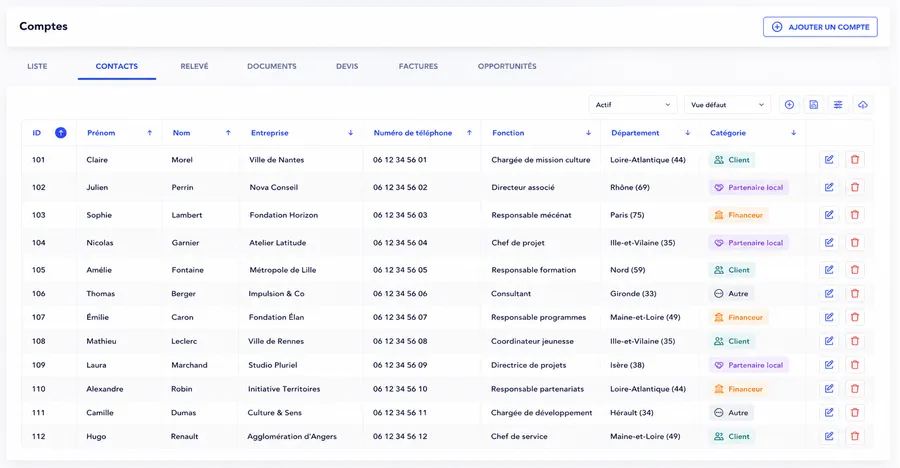Sort by Département column arrow

688,133
